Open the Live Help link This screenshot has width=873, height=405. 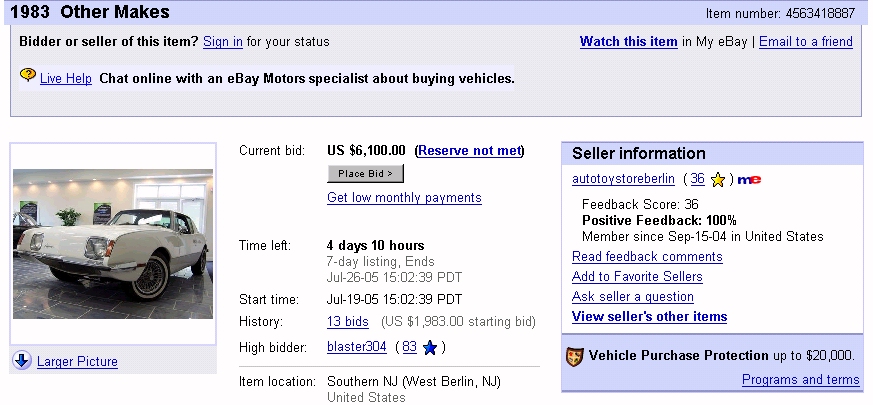pyautogui.click(x=66, y=78)
